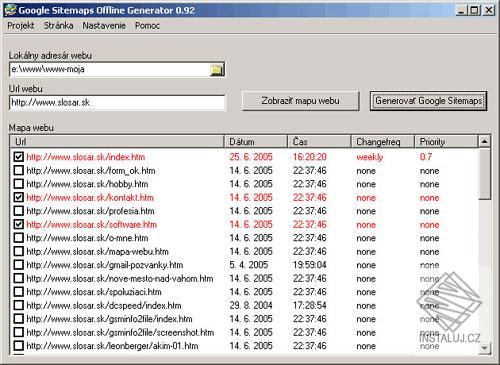This screenshot has height=365, width=500.
Task: Select the http://www.slosar.sk/index.htm URL text
Action: (86, 157)
